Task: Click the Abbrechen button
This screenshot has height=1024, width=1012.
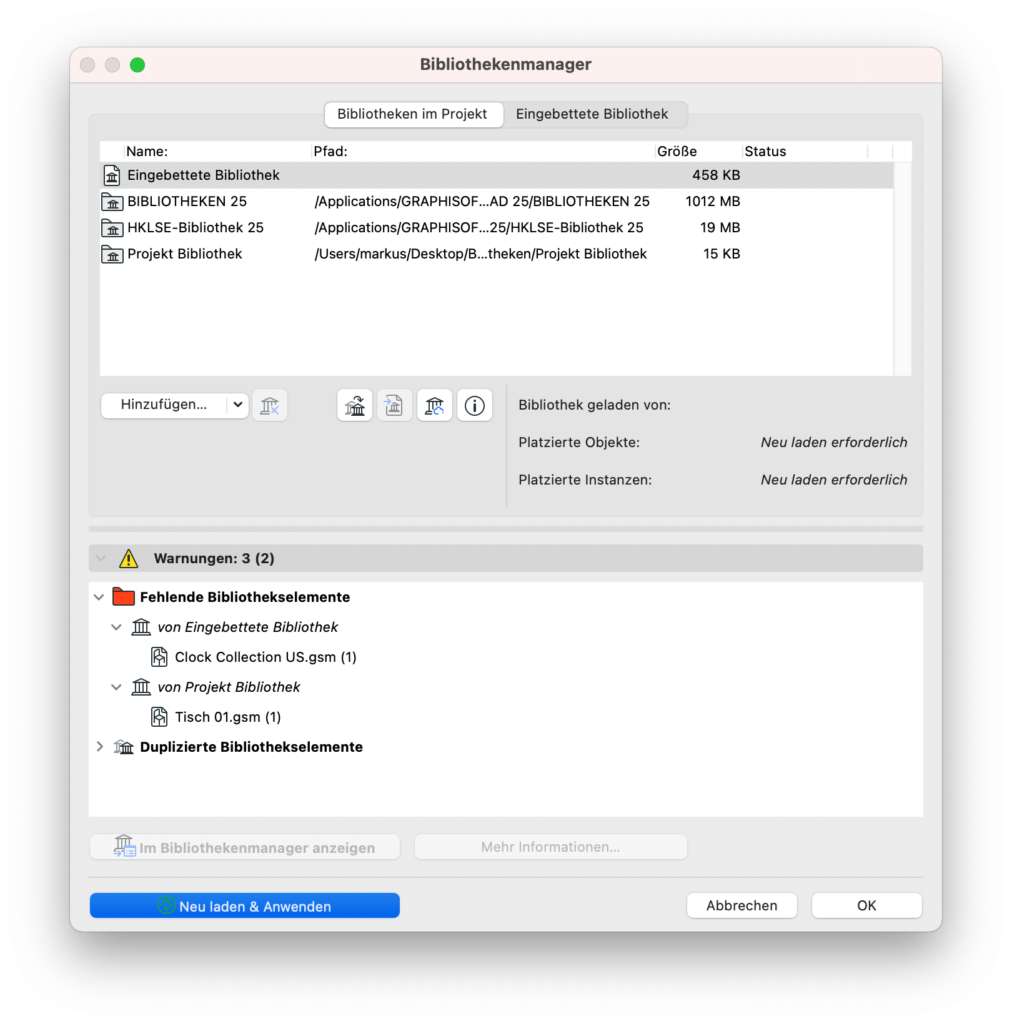Action: point(741,905)
